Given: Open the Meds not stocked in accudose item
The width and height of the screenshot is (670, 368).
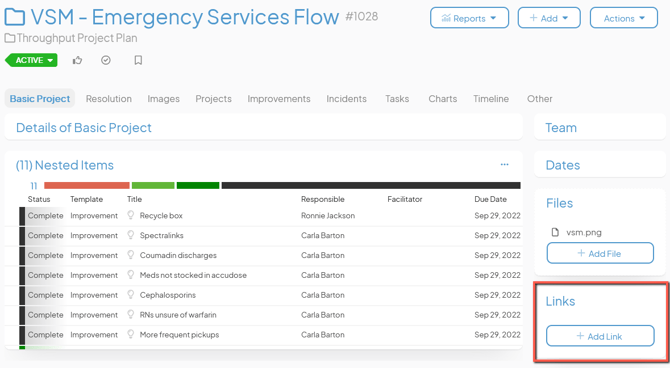Looking at the screenshot, I should (x=193, y=275).
